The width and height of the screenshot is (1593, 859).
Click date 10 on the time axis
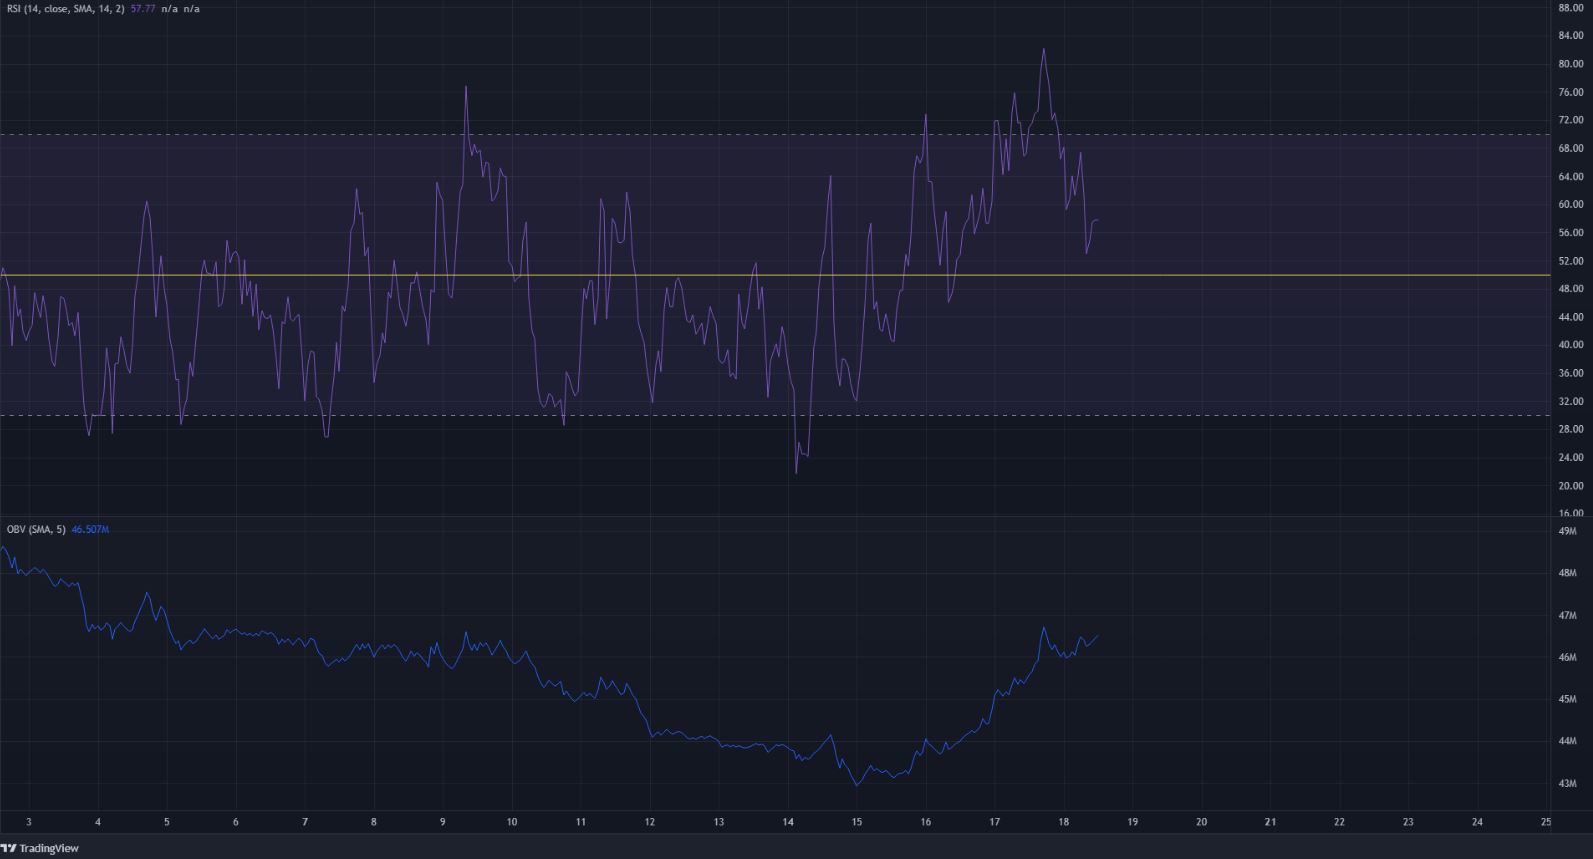pos(511,822)
